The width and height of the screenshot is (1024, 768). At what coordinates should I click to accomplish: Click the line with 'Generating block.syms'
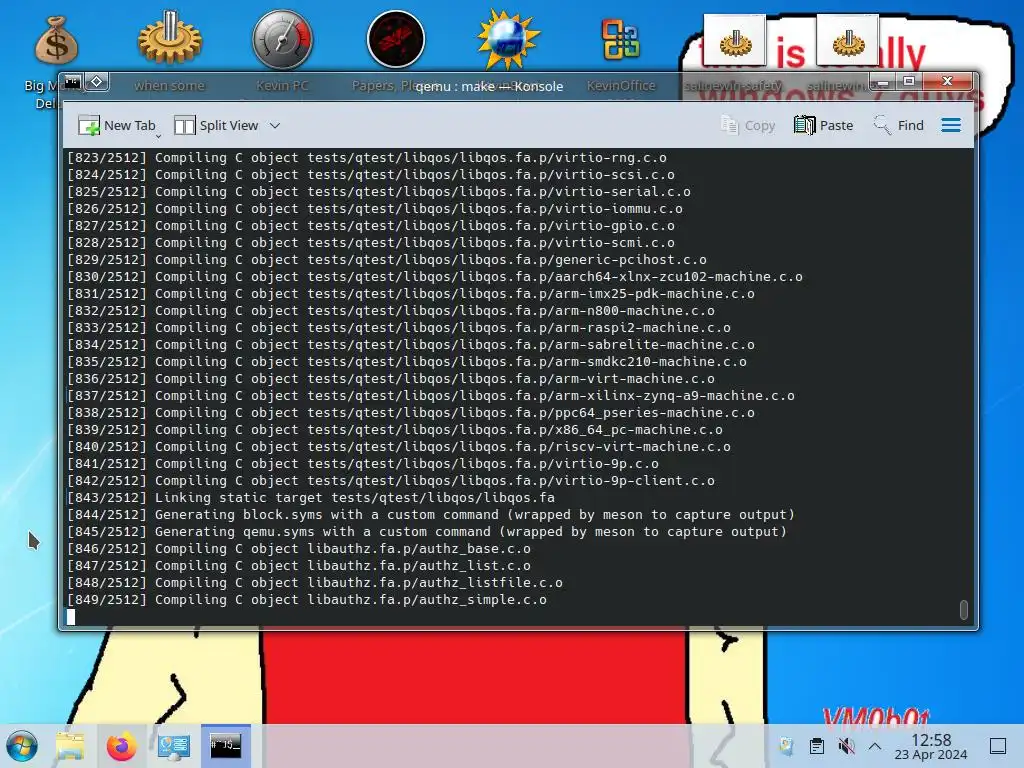[x=431, y=515]
